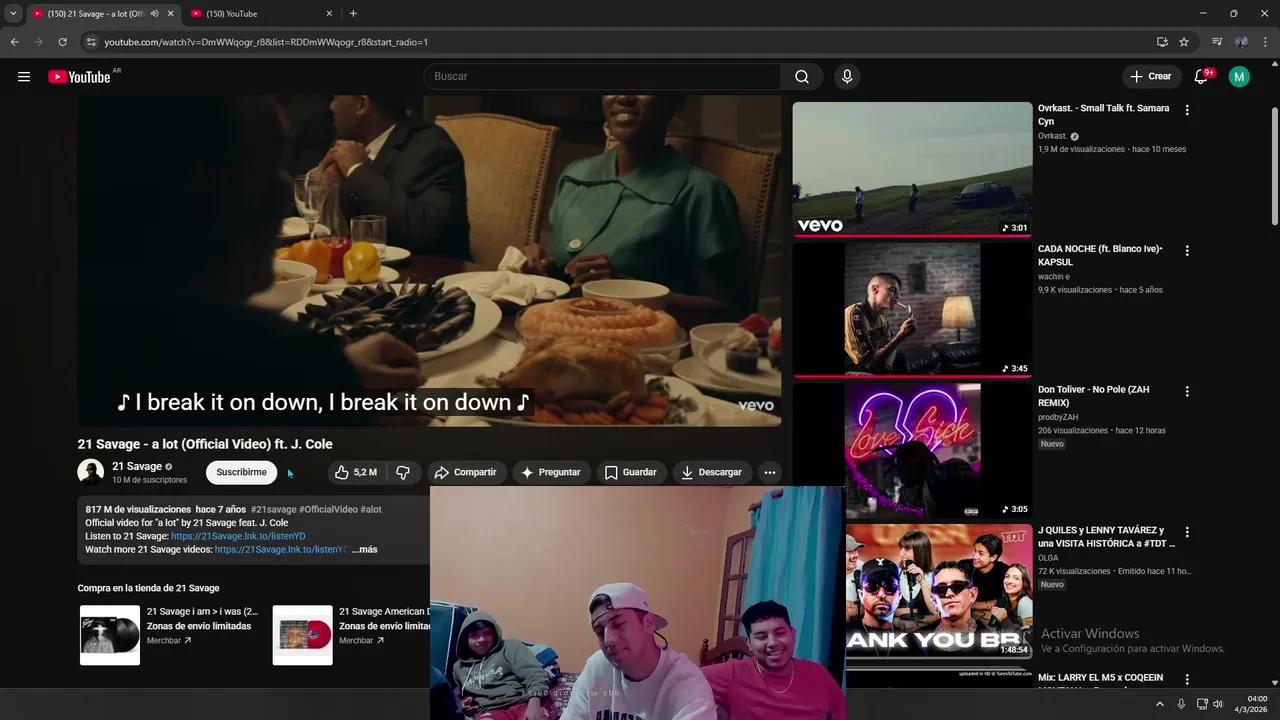Click the search magnifier button

click(802, 77)
